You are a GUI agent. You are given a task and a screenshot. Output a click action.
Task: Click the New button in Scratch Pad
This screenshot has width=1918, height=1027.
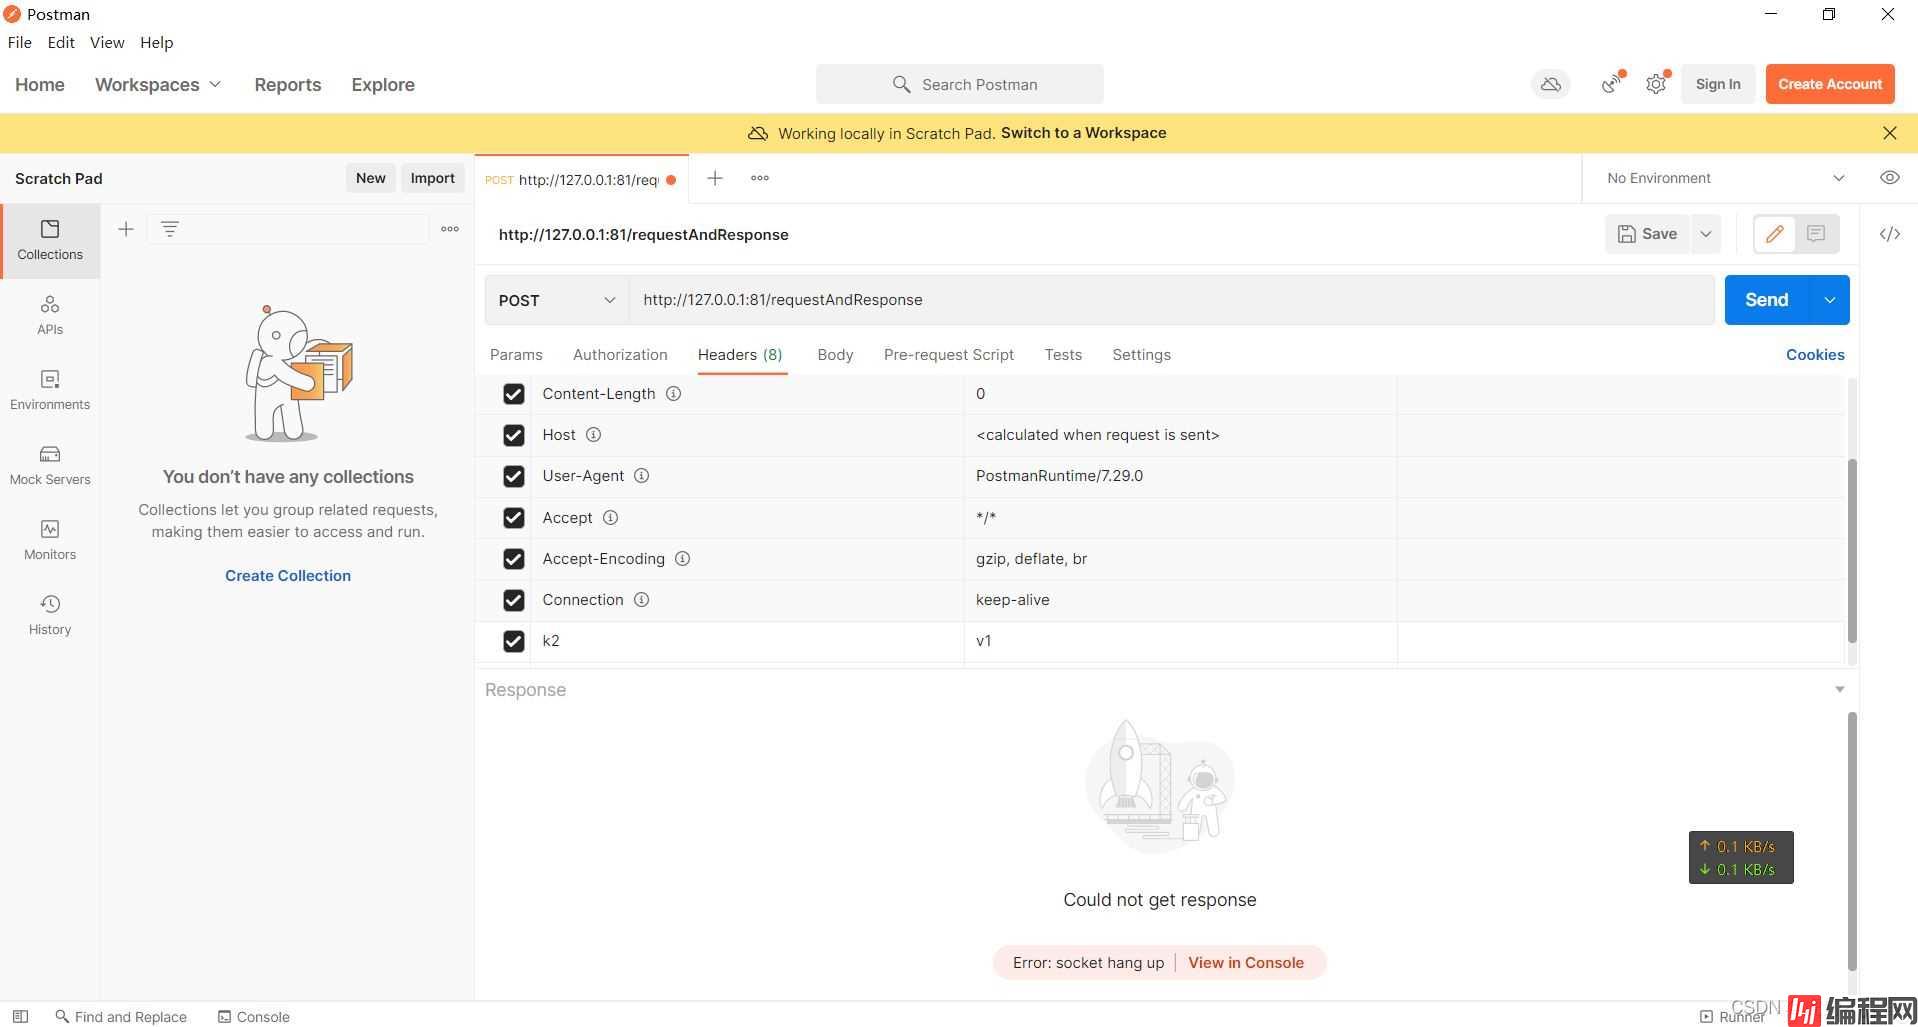(x=370, y=178)
